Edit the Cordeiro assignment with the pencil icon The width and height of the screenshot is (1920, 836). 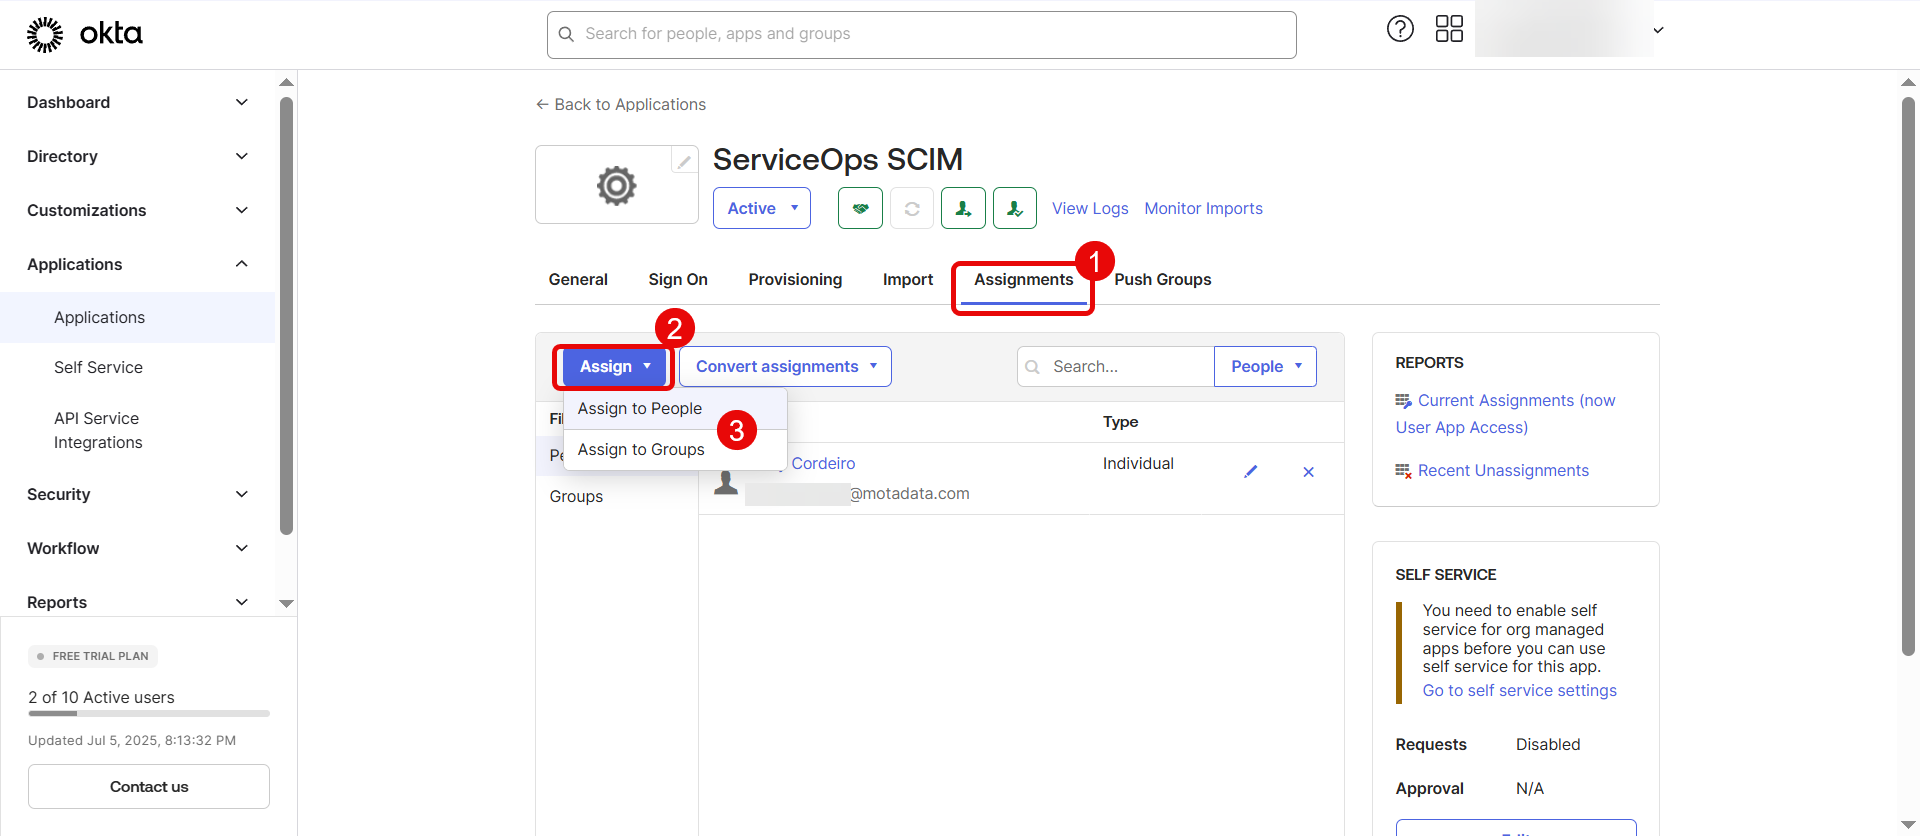[1250, 472]
